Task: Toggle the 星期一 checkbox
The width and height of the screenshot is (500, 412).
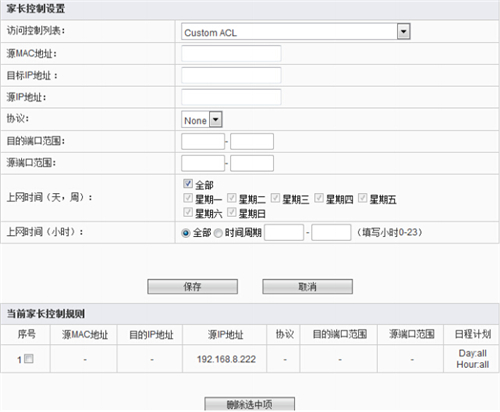Action: [x=188, y=198]
